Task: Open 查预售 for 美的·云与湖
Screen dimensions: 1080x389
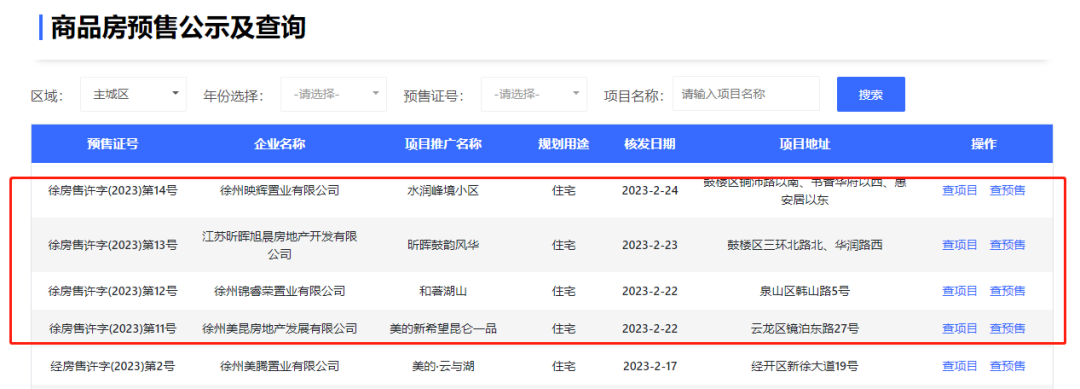Action: coord(1007,366)
